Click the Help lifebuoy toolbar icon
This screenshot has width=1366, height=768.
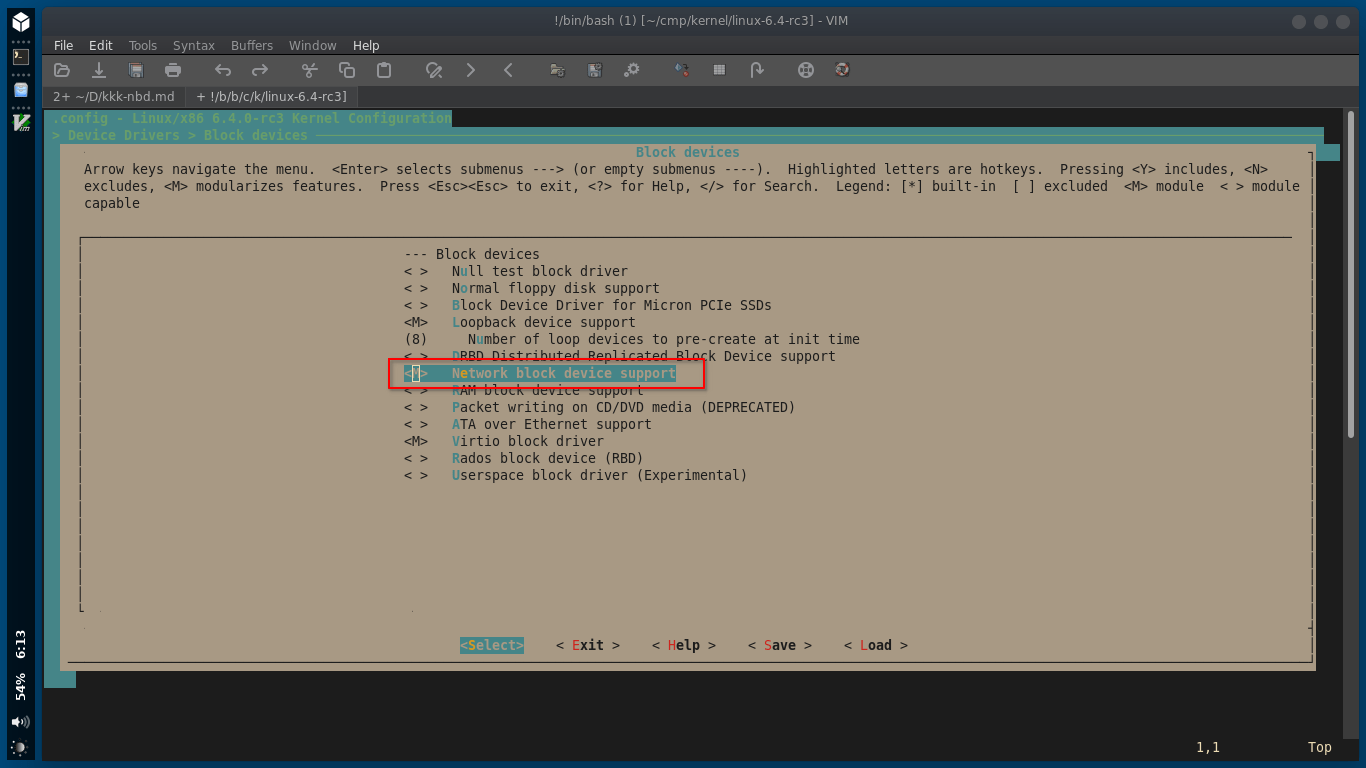(806, 70)
